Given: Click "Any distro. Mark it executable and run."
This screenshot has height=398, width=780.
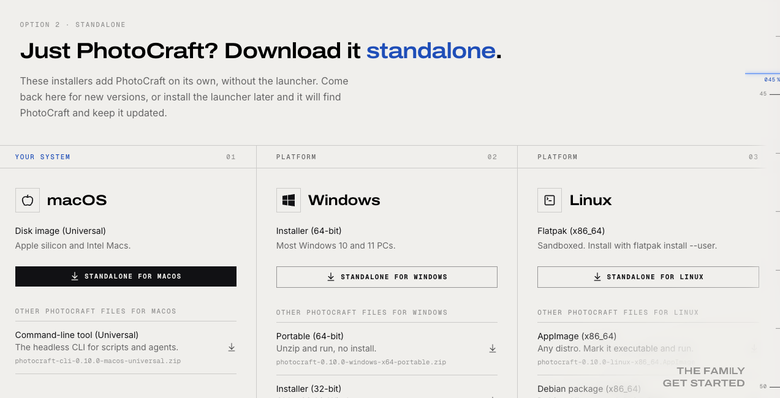Looking at the screenshot, I should click(615, 349).
